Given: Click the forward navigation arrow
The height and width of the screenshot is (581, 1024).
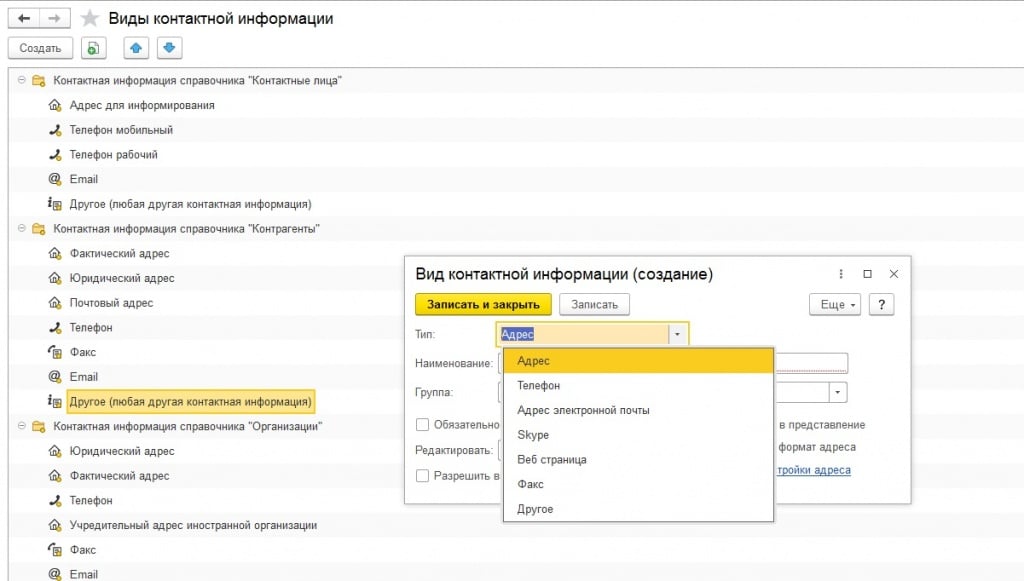Looking at the screenshot, I should coord(56,19).
